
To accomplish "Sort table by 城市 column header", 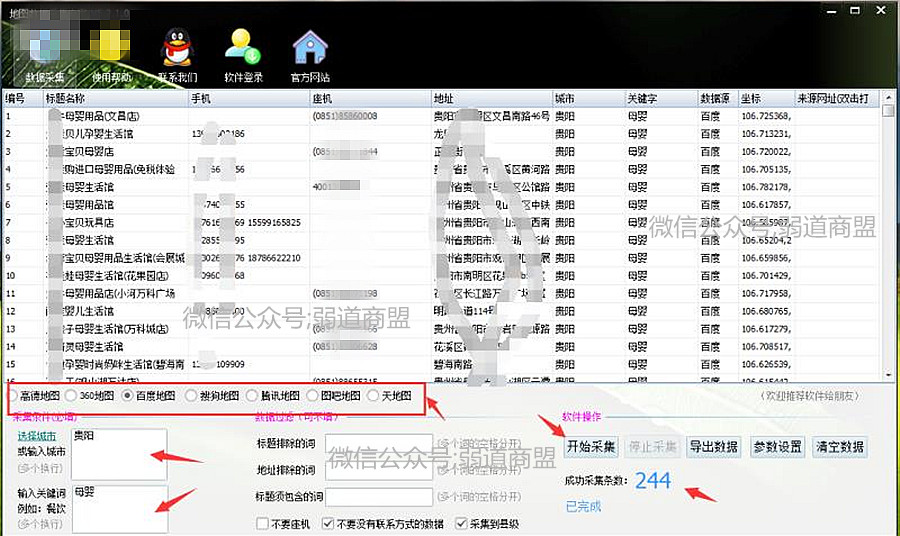I will click(589, 99).
